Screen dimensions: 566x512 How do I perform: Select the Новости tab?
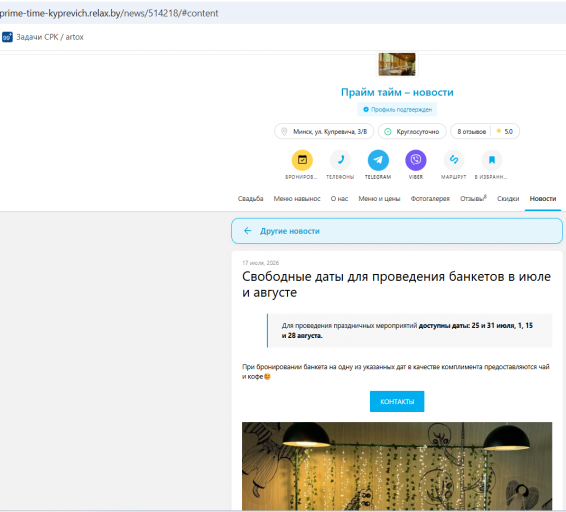pyautogui.click(x=543, y=199)
